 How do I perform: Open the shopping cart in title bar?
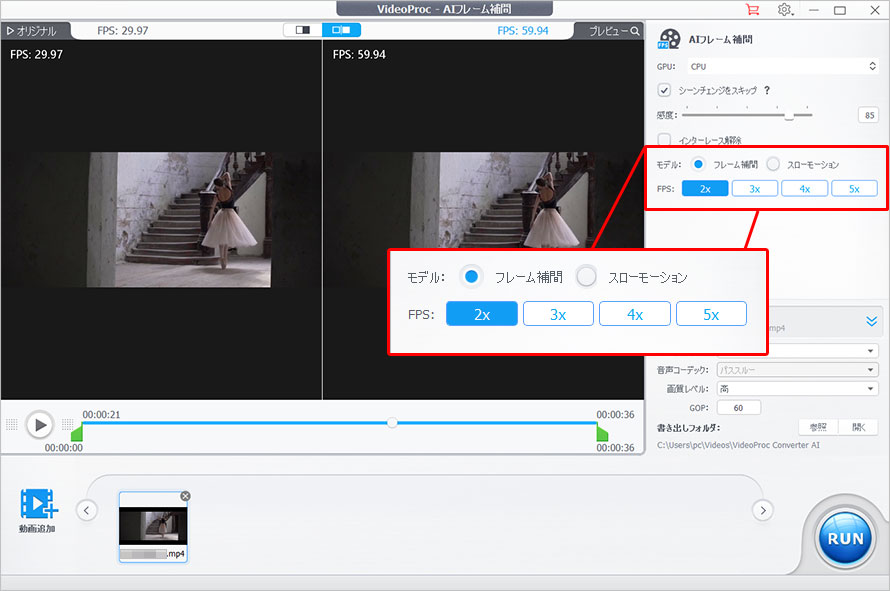point(755,9)
